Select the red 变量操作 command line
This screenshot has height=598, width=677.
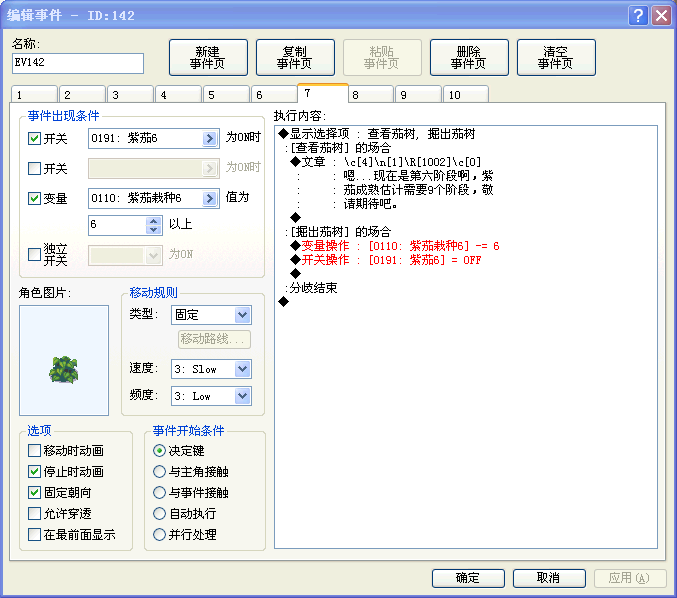[x=395, y=246]
